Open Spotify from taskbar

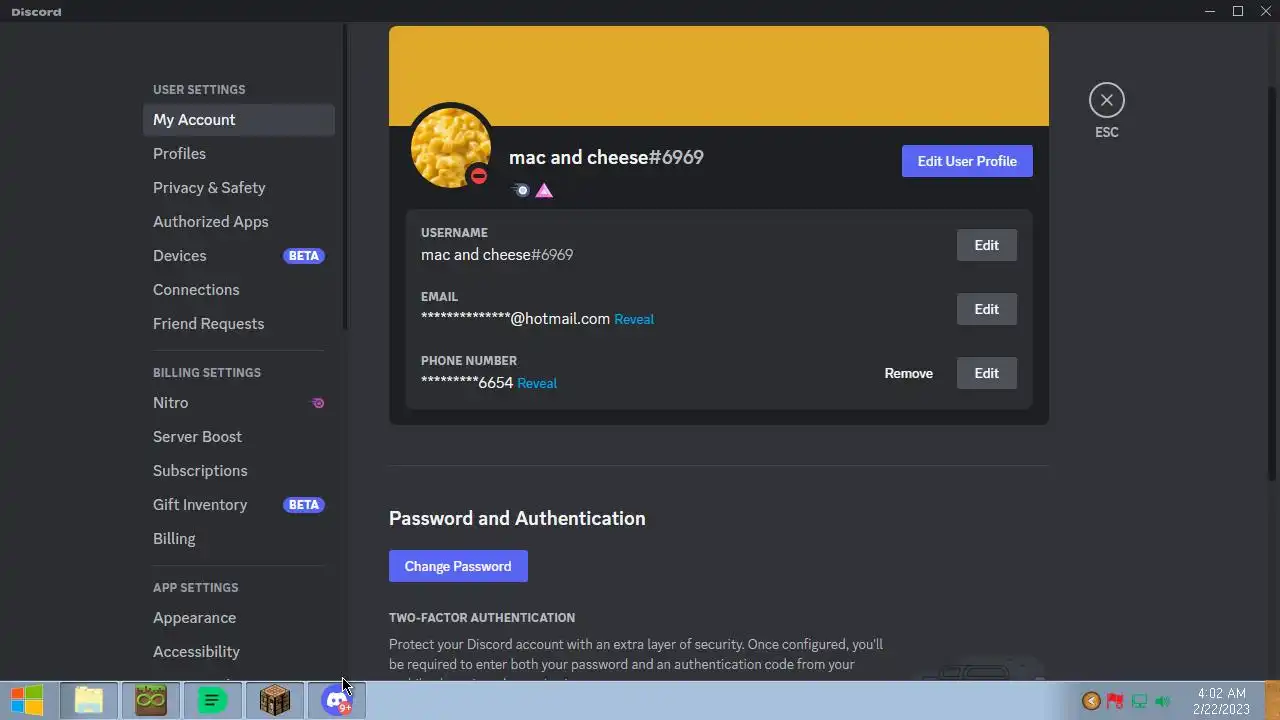click(212, 701)
